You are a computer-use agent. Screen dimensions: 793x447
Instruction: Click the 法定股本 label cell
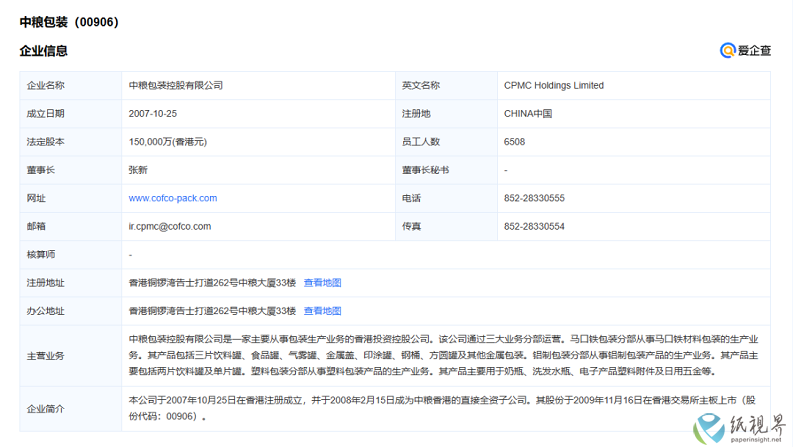pos(71,142)
